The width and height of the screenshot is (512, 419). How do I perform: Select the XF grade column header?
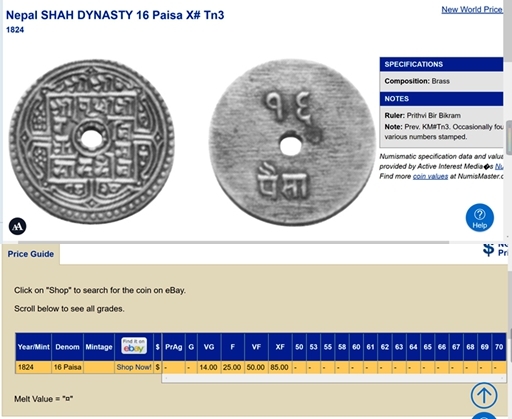pos(280,347)
